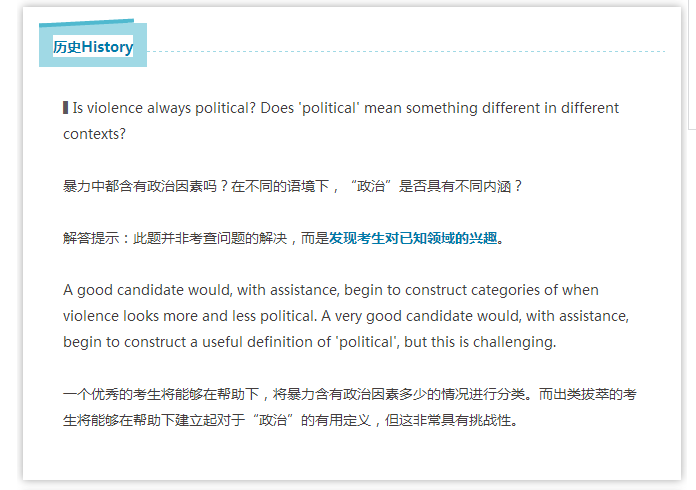
Task: Click the 解答提示 label text
Action: pos(91,238)
